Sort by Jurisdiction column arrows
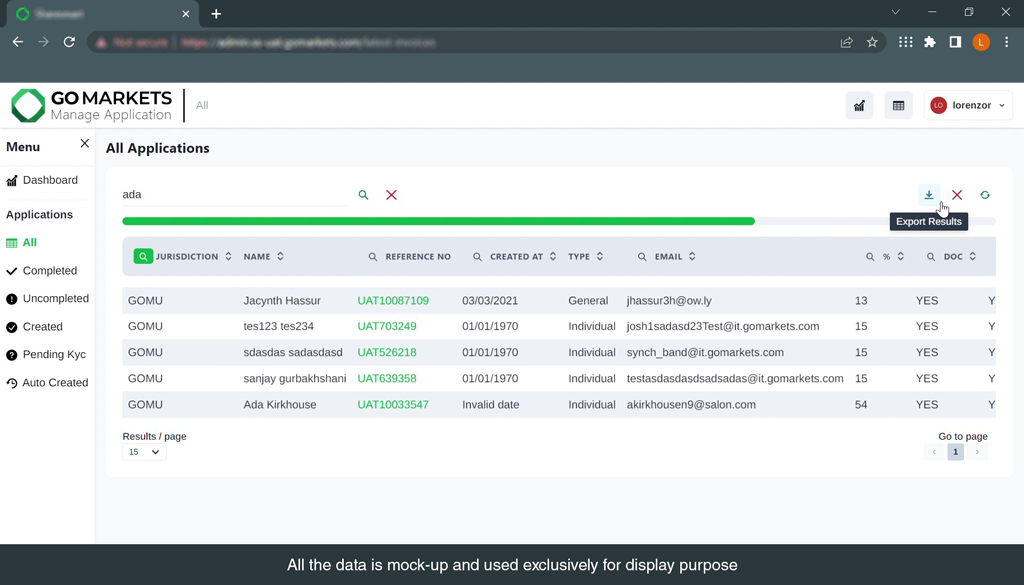 228,256
